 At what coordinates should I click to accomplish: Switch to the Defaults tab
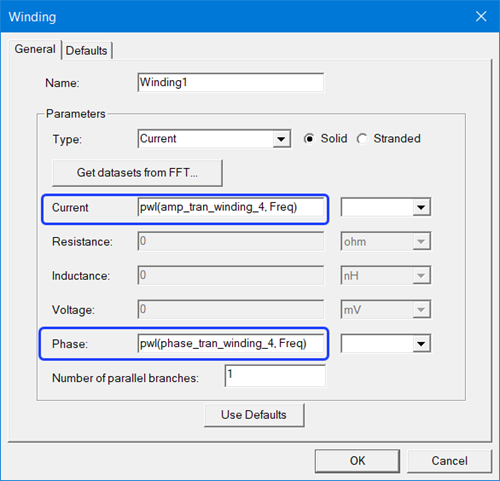click(87, 51)
